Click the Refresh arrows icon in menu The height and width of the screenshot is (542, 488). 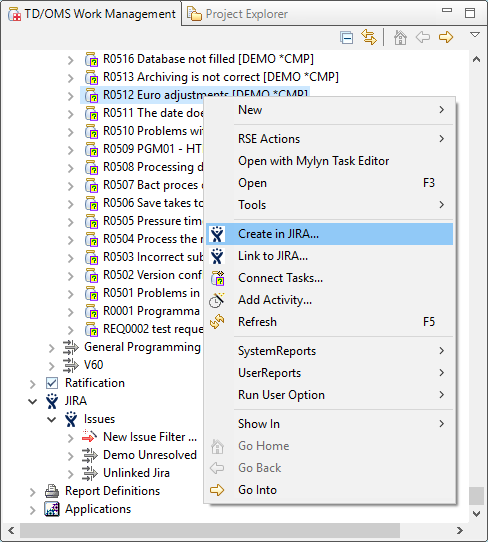point(217,322)
